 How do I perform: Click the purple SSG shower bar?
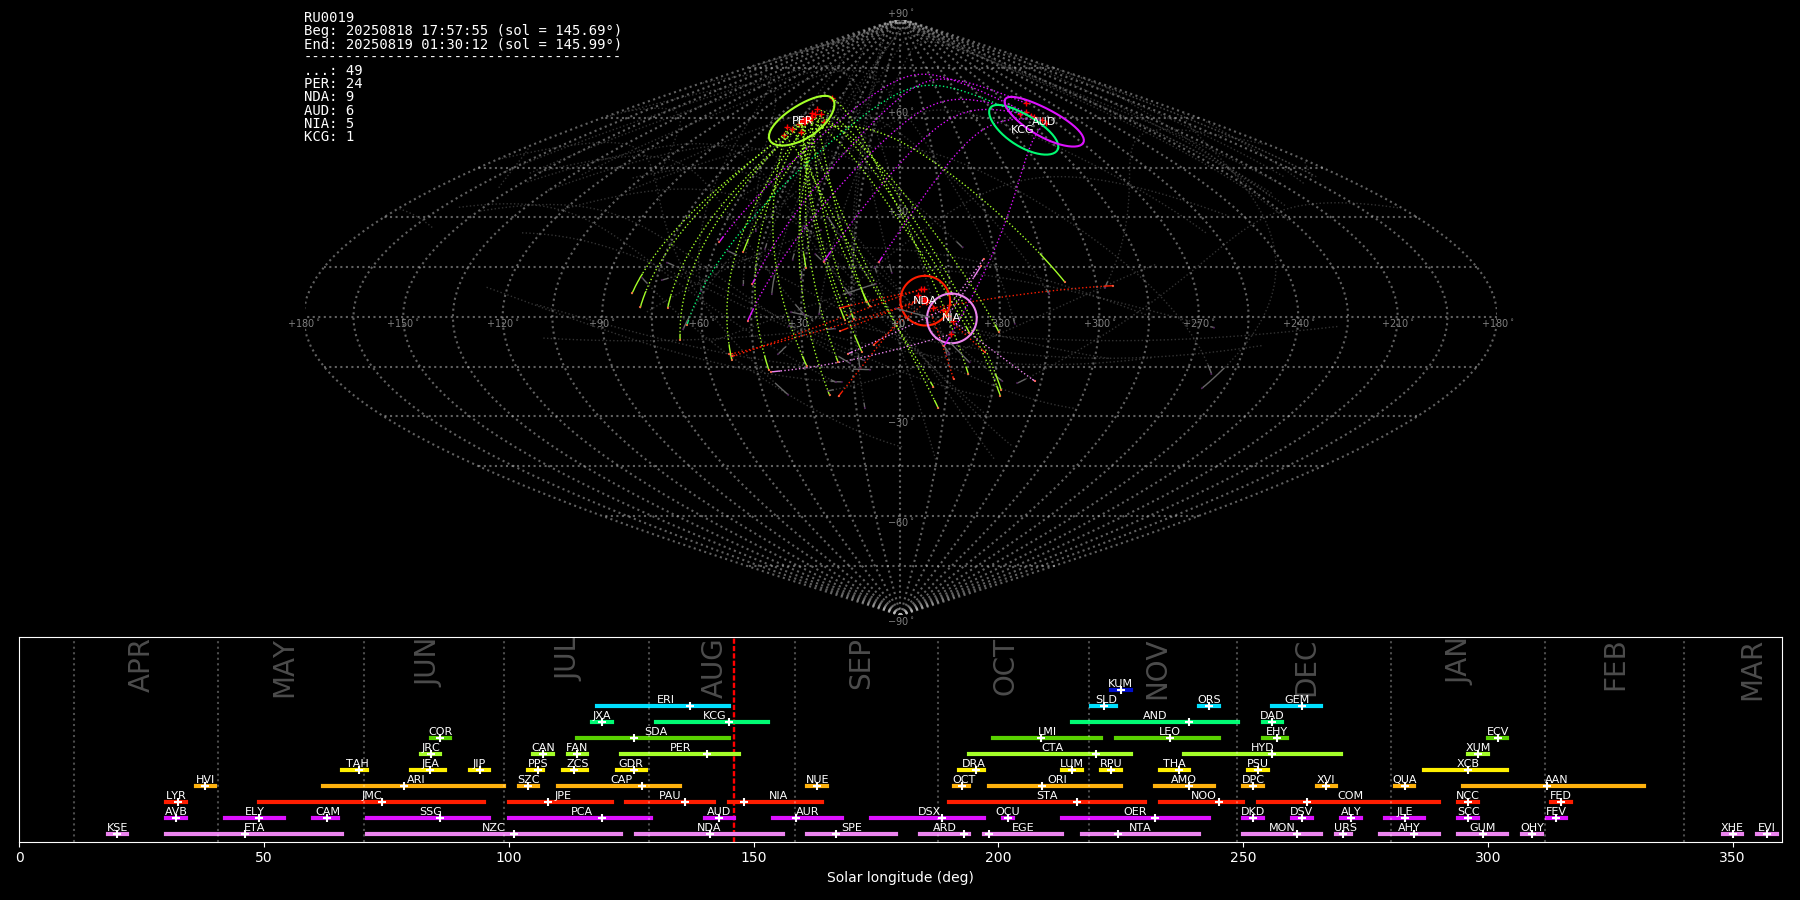pyautogui.click(x=428, y=818)
